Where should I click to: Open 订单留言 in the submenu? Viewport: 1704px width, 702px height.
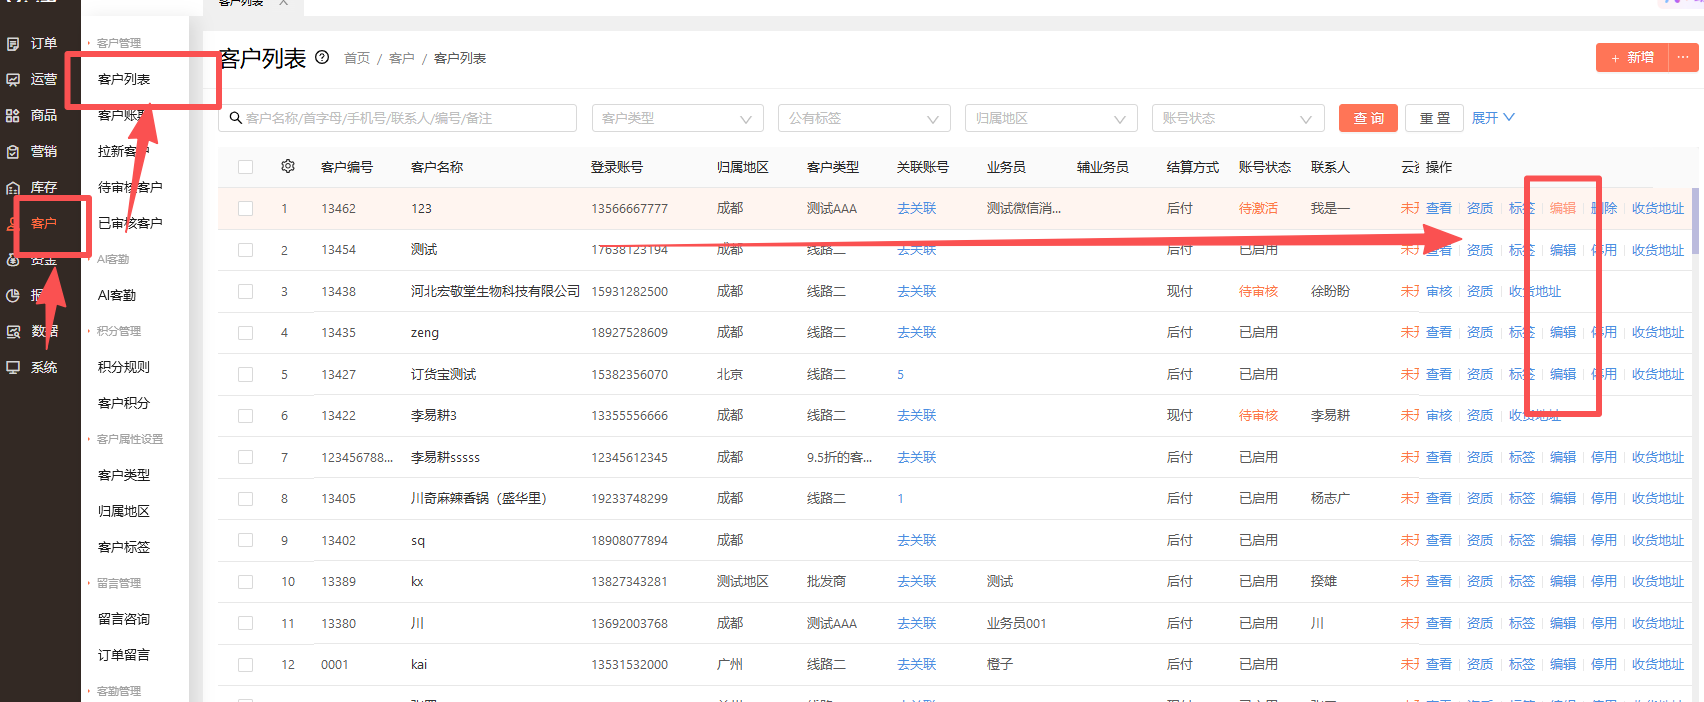point(124,655)
